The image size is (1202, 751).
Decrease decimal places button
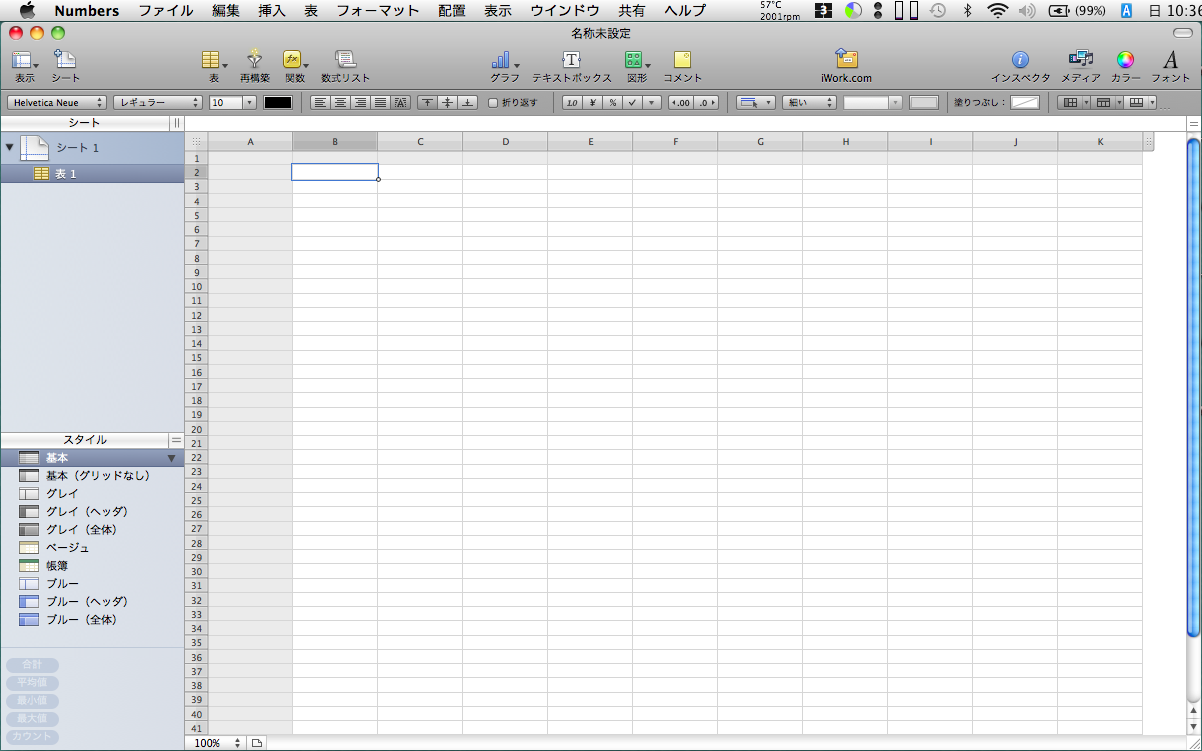[681, 102]
